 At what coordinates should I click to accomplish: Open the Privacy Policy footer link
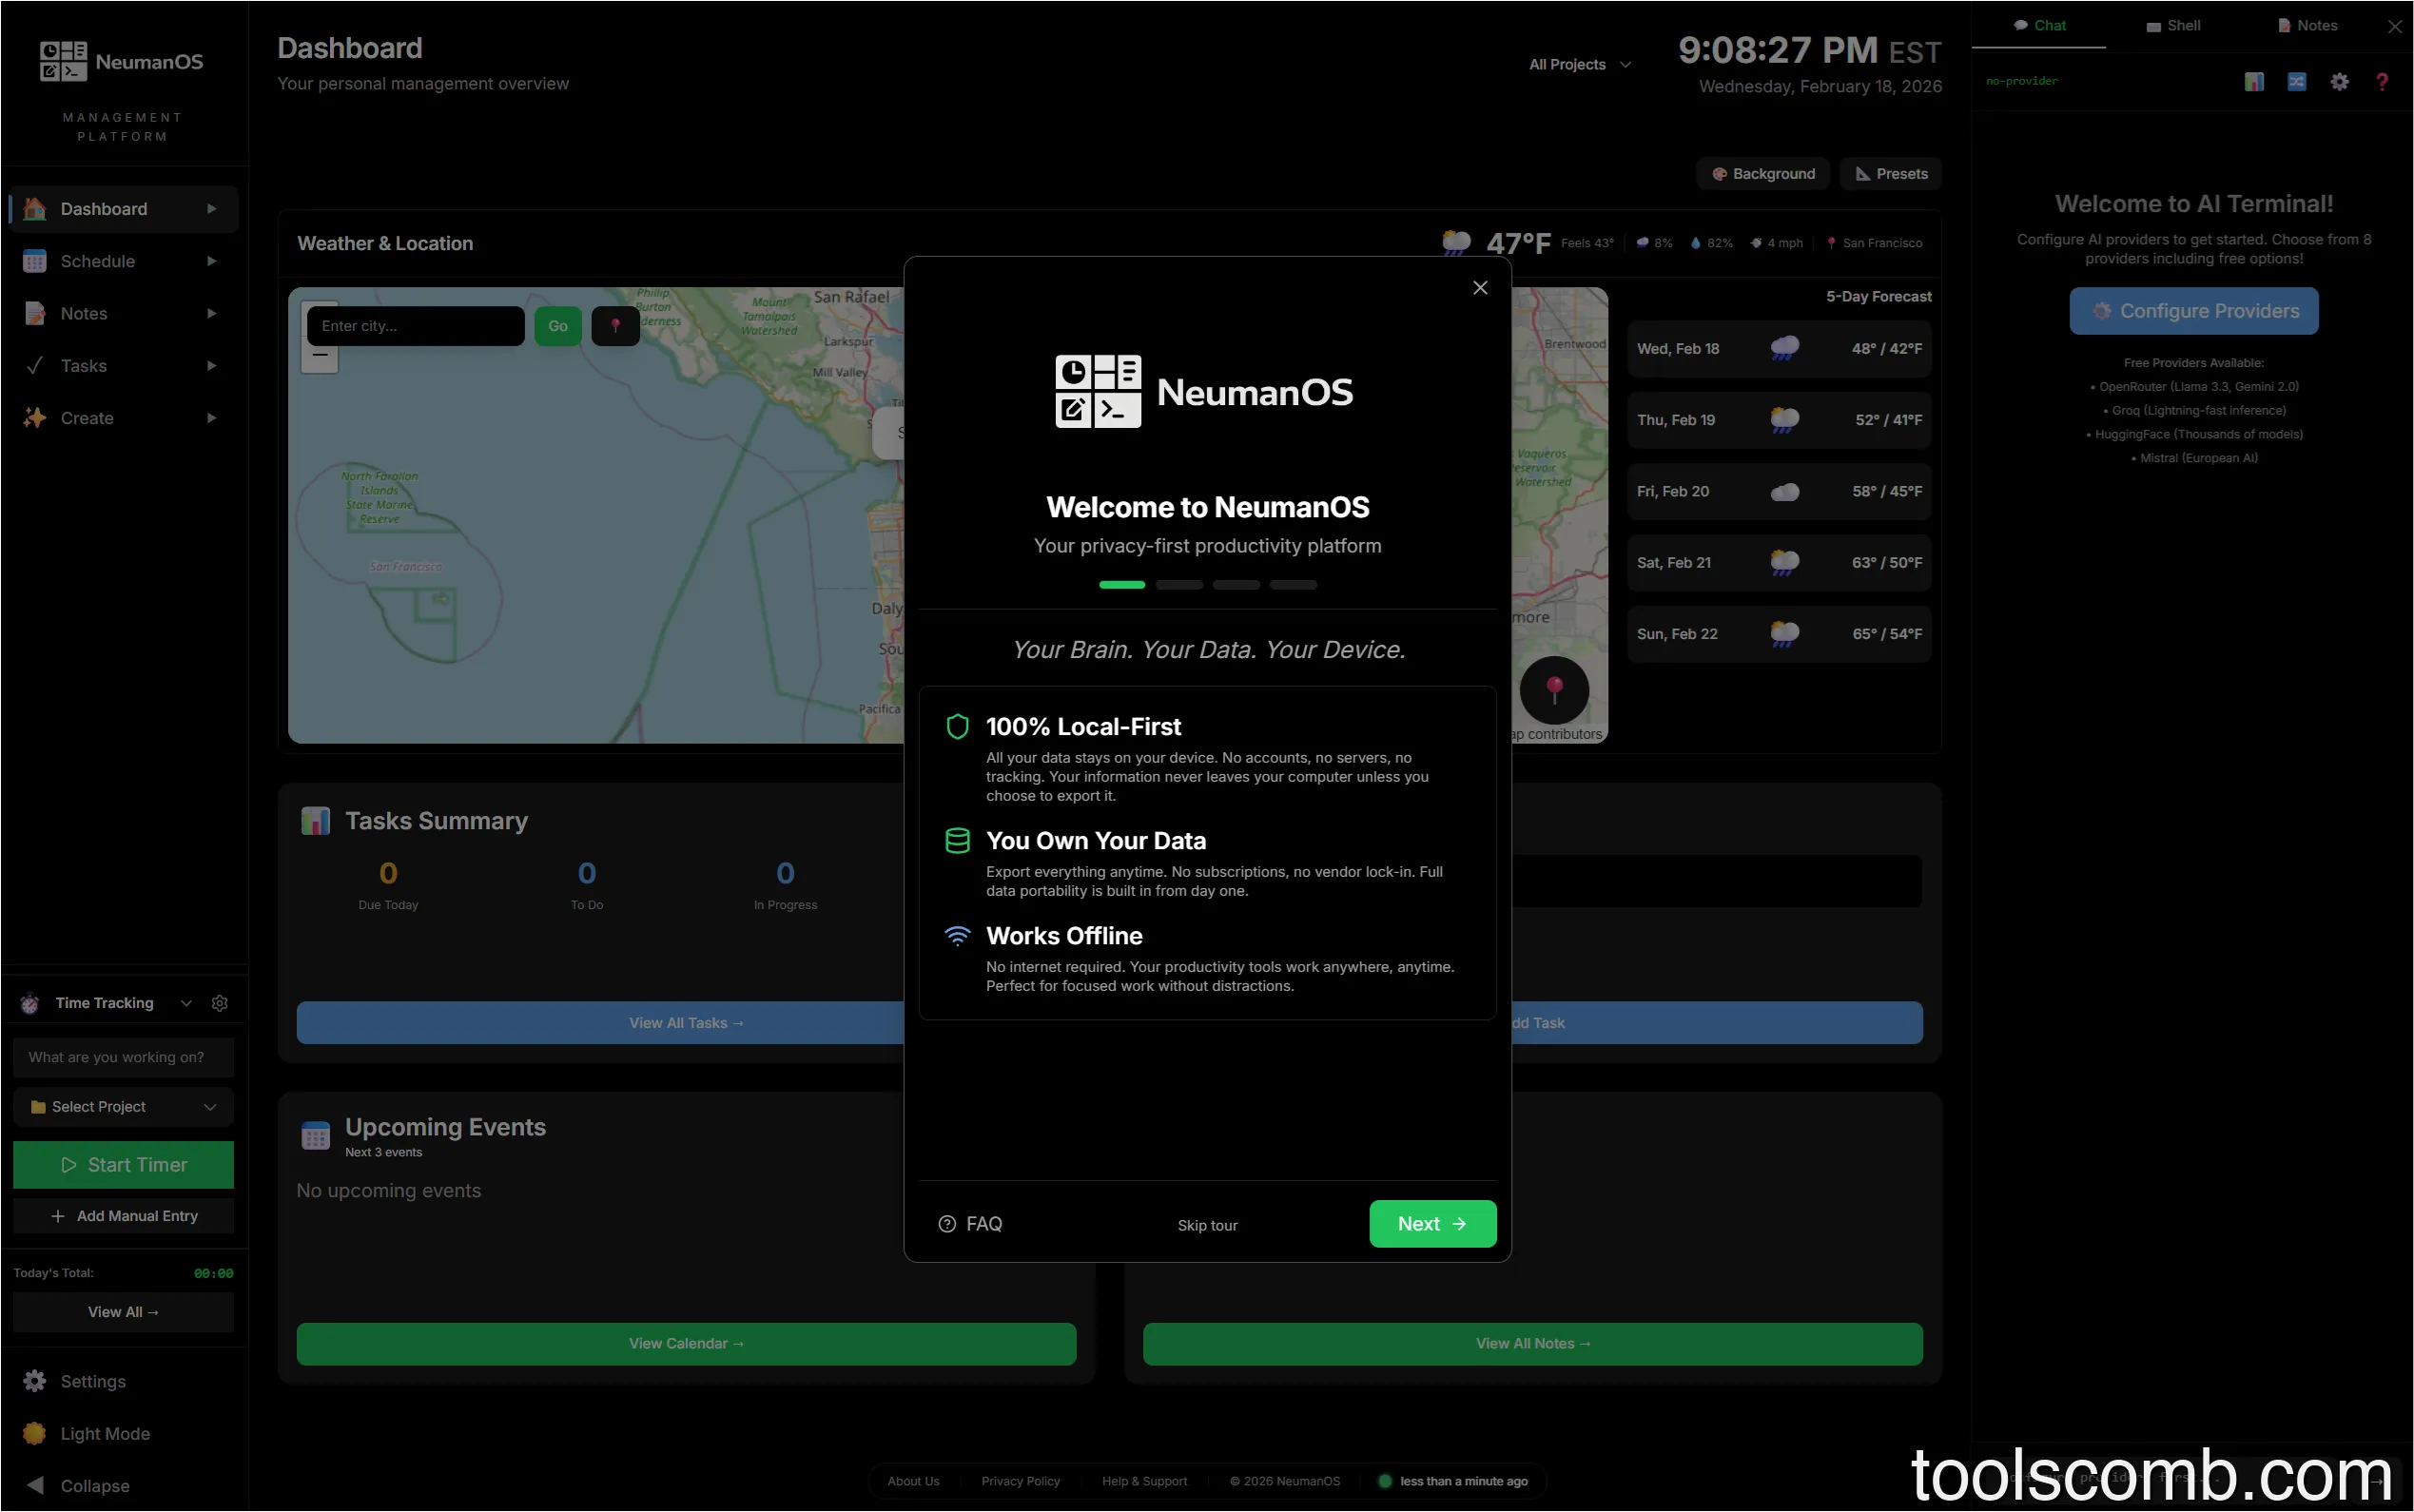(x=1020, y=1481)
